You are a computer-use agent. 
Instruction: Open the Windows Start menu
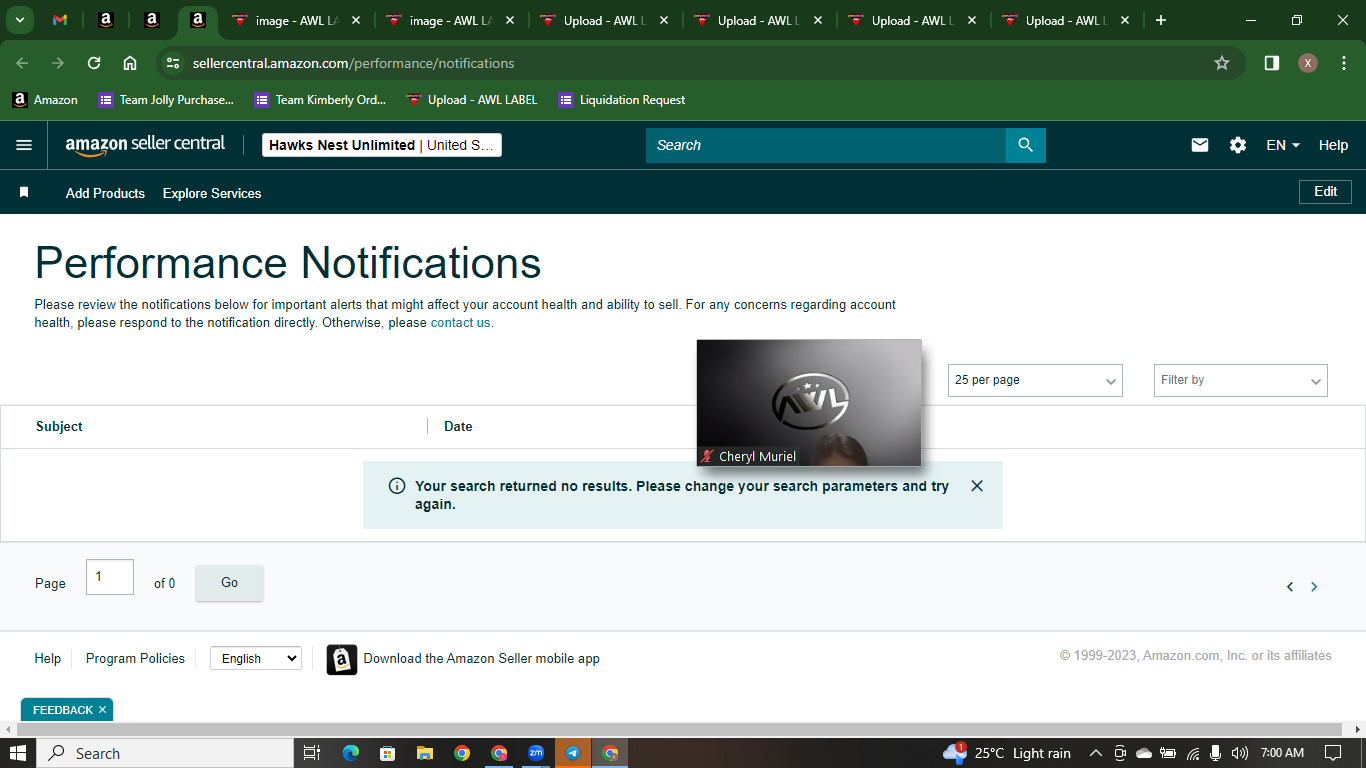(x=18, y=753)
